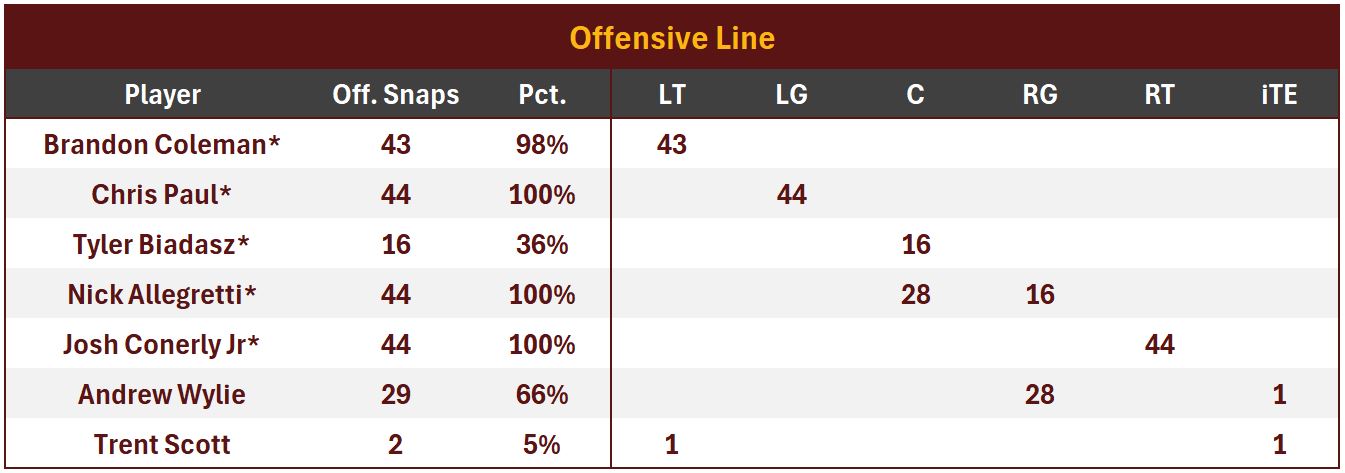Viewport: 1345px width, 473px height.
Task: Click the LG column header
Action: (x=791, y=95)
